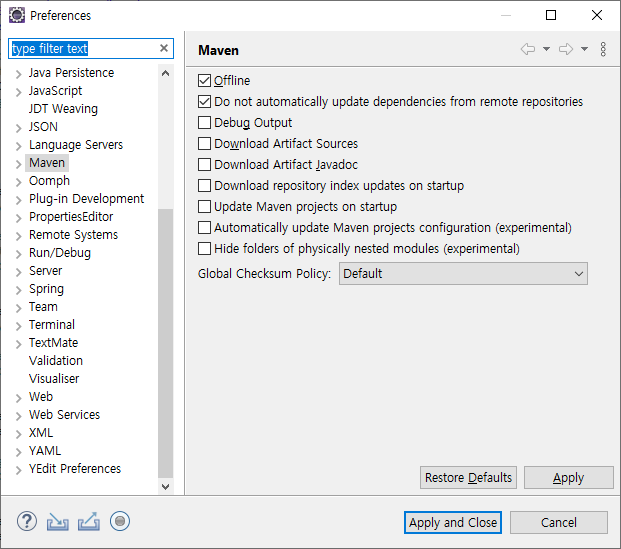
Task: Click the tree scrollbar down arrow
Action: 166,486
